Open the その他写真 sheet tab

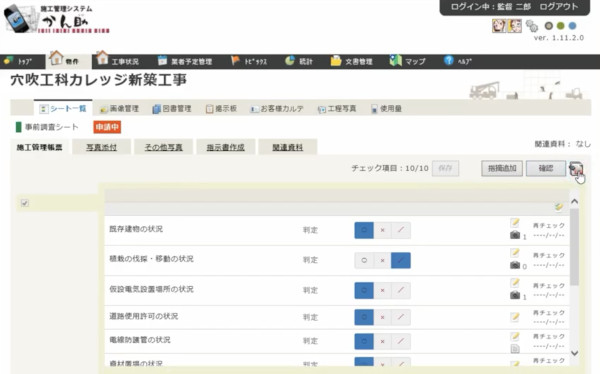click(x=163, y=147)
